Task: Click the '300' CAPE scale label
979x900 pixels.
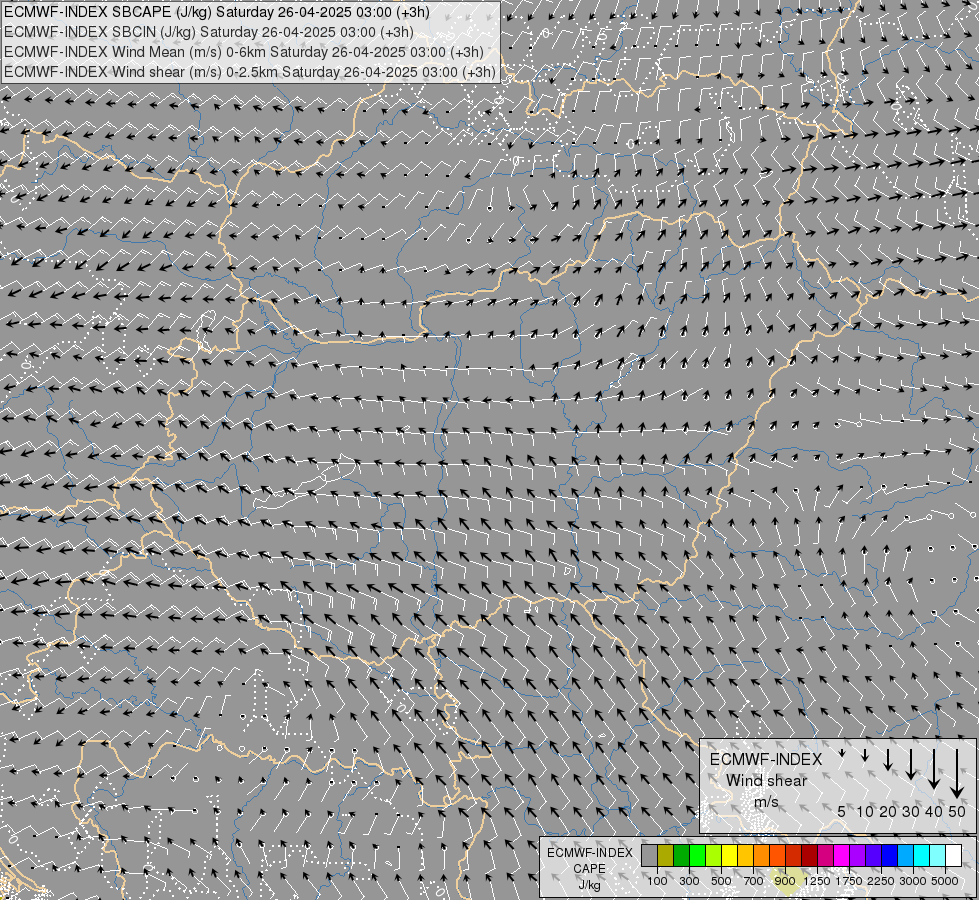Action: coord(689,881)
